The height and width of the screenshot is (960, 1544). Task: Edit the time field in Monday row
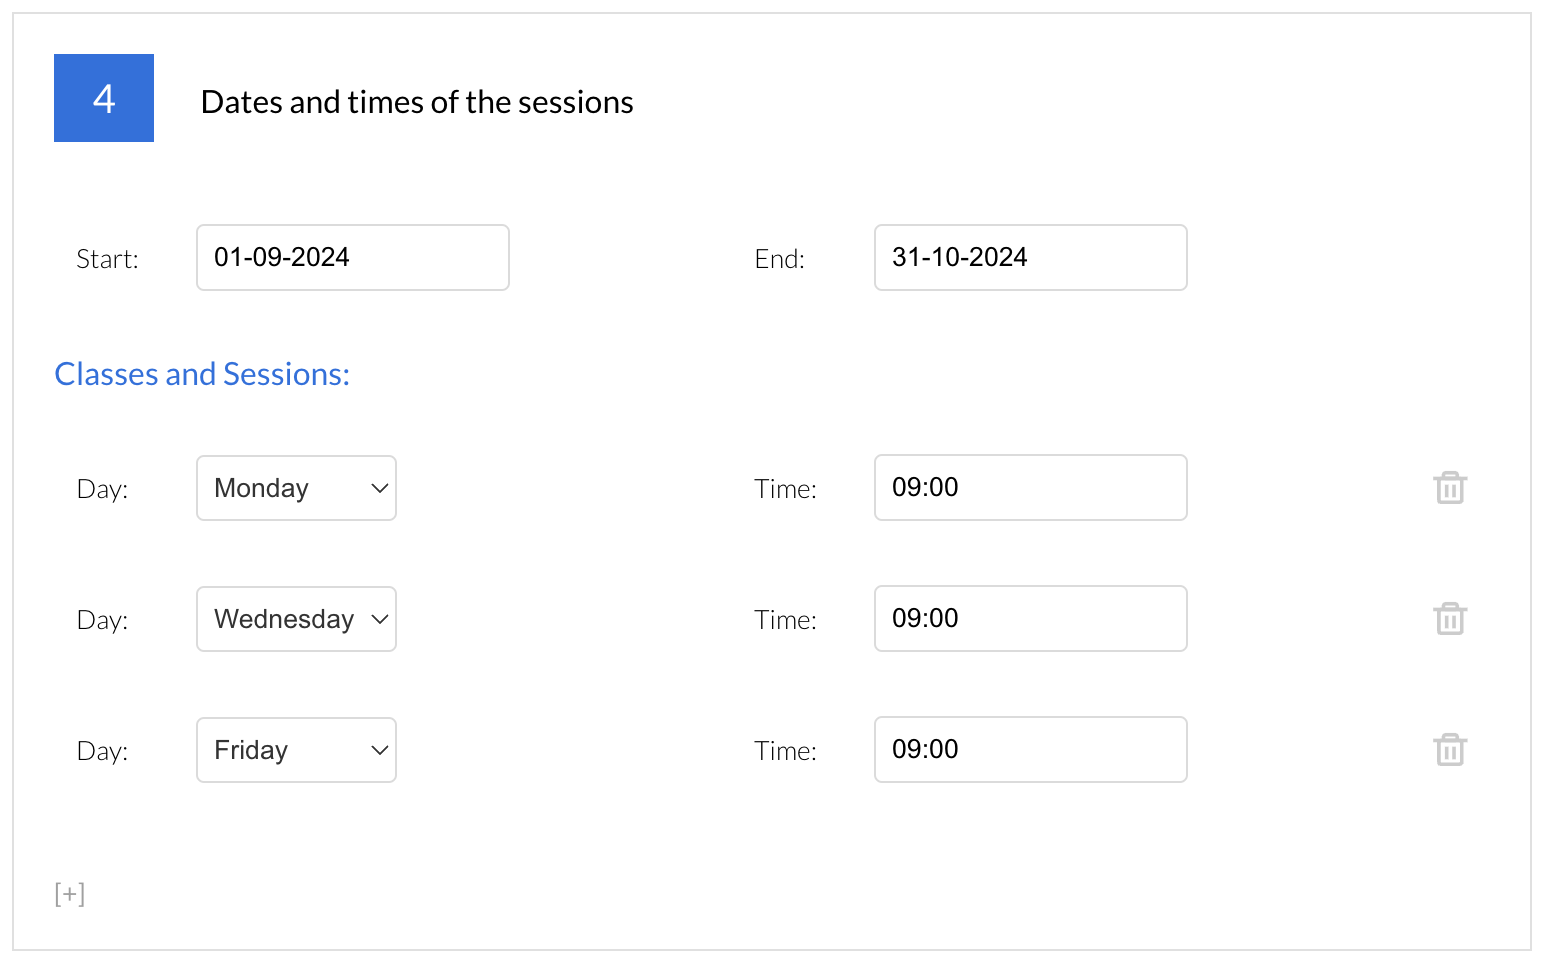(x=1030, y=488)
